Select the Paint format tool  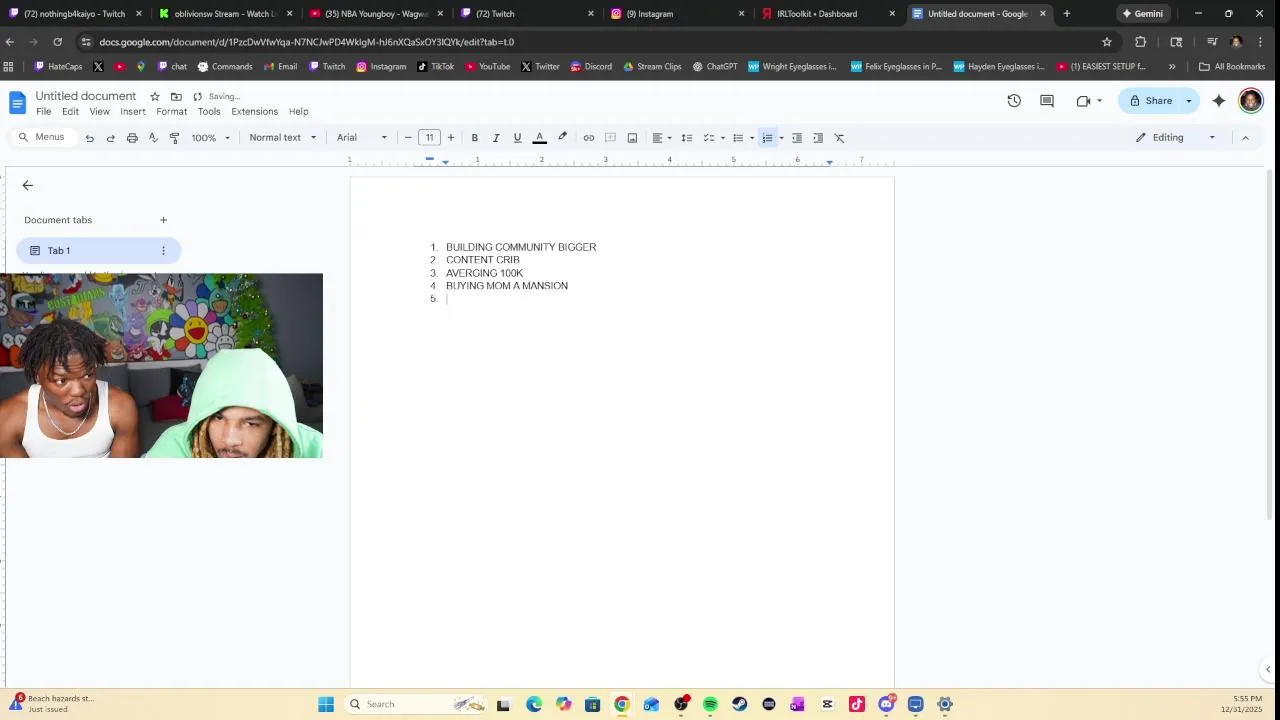(174, 138)
